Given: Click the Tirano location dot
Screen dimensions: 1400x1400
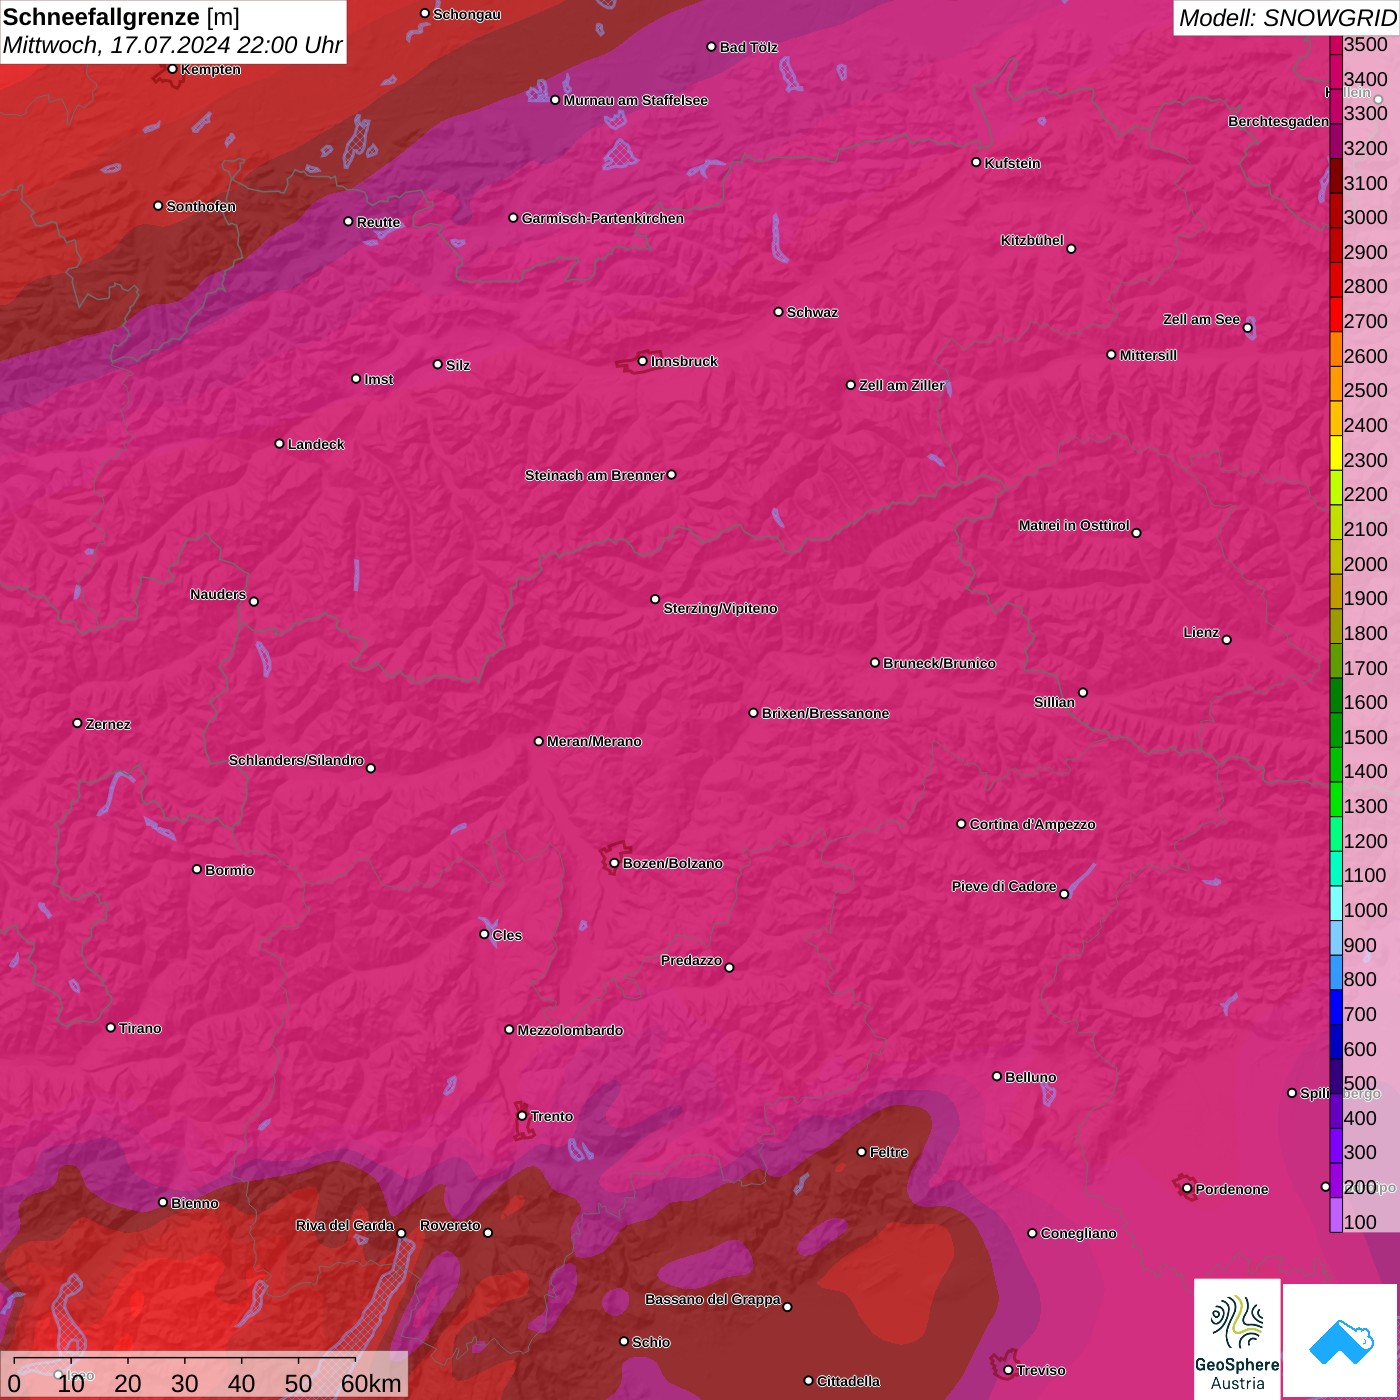Looking at the screenshot, I should click(111, 1027).
